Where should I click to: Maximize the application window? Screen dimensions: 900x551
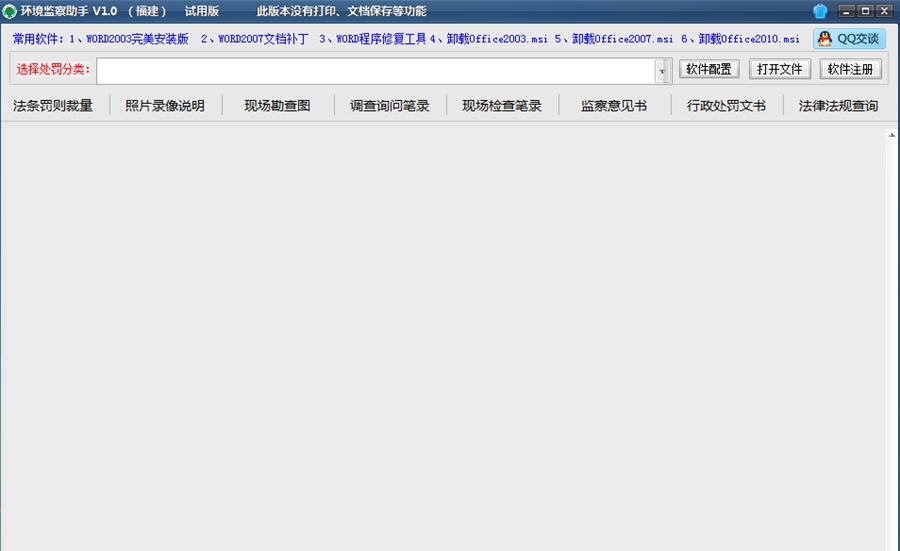coord(866,11)
